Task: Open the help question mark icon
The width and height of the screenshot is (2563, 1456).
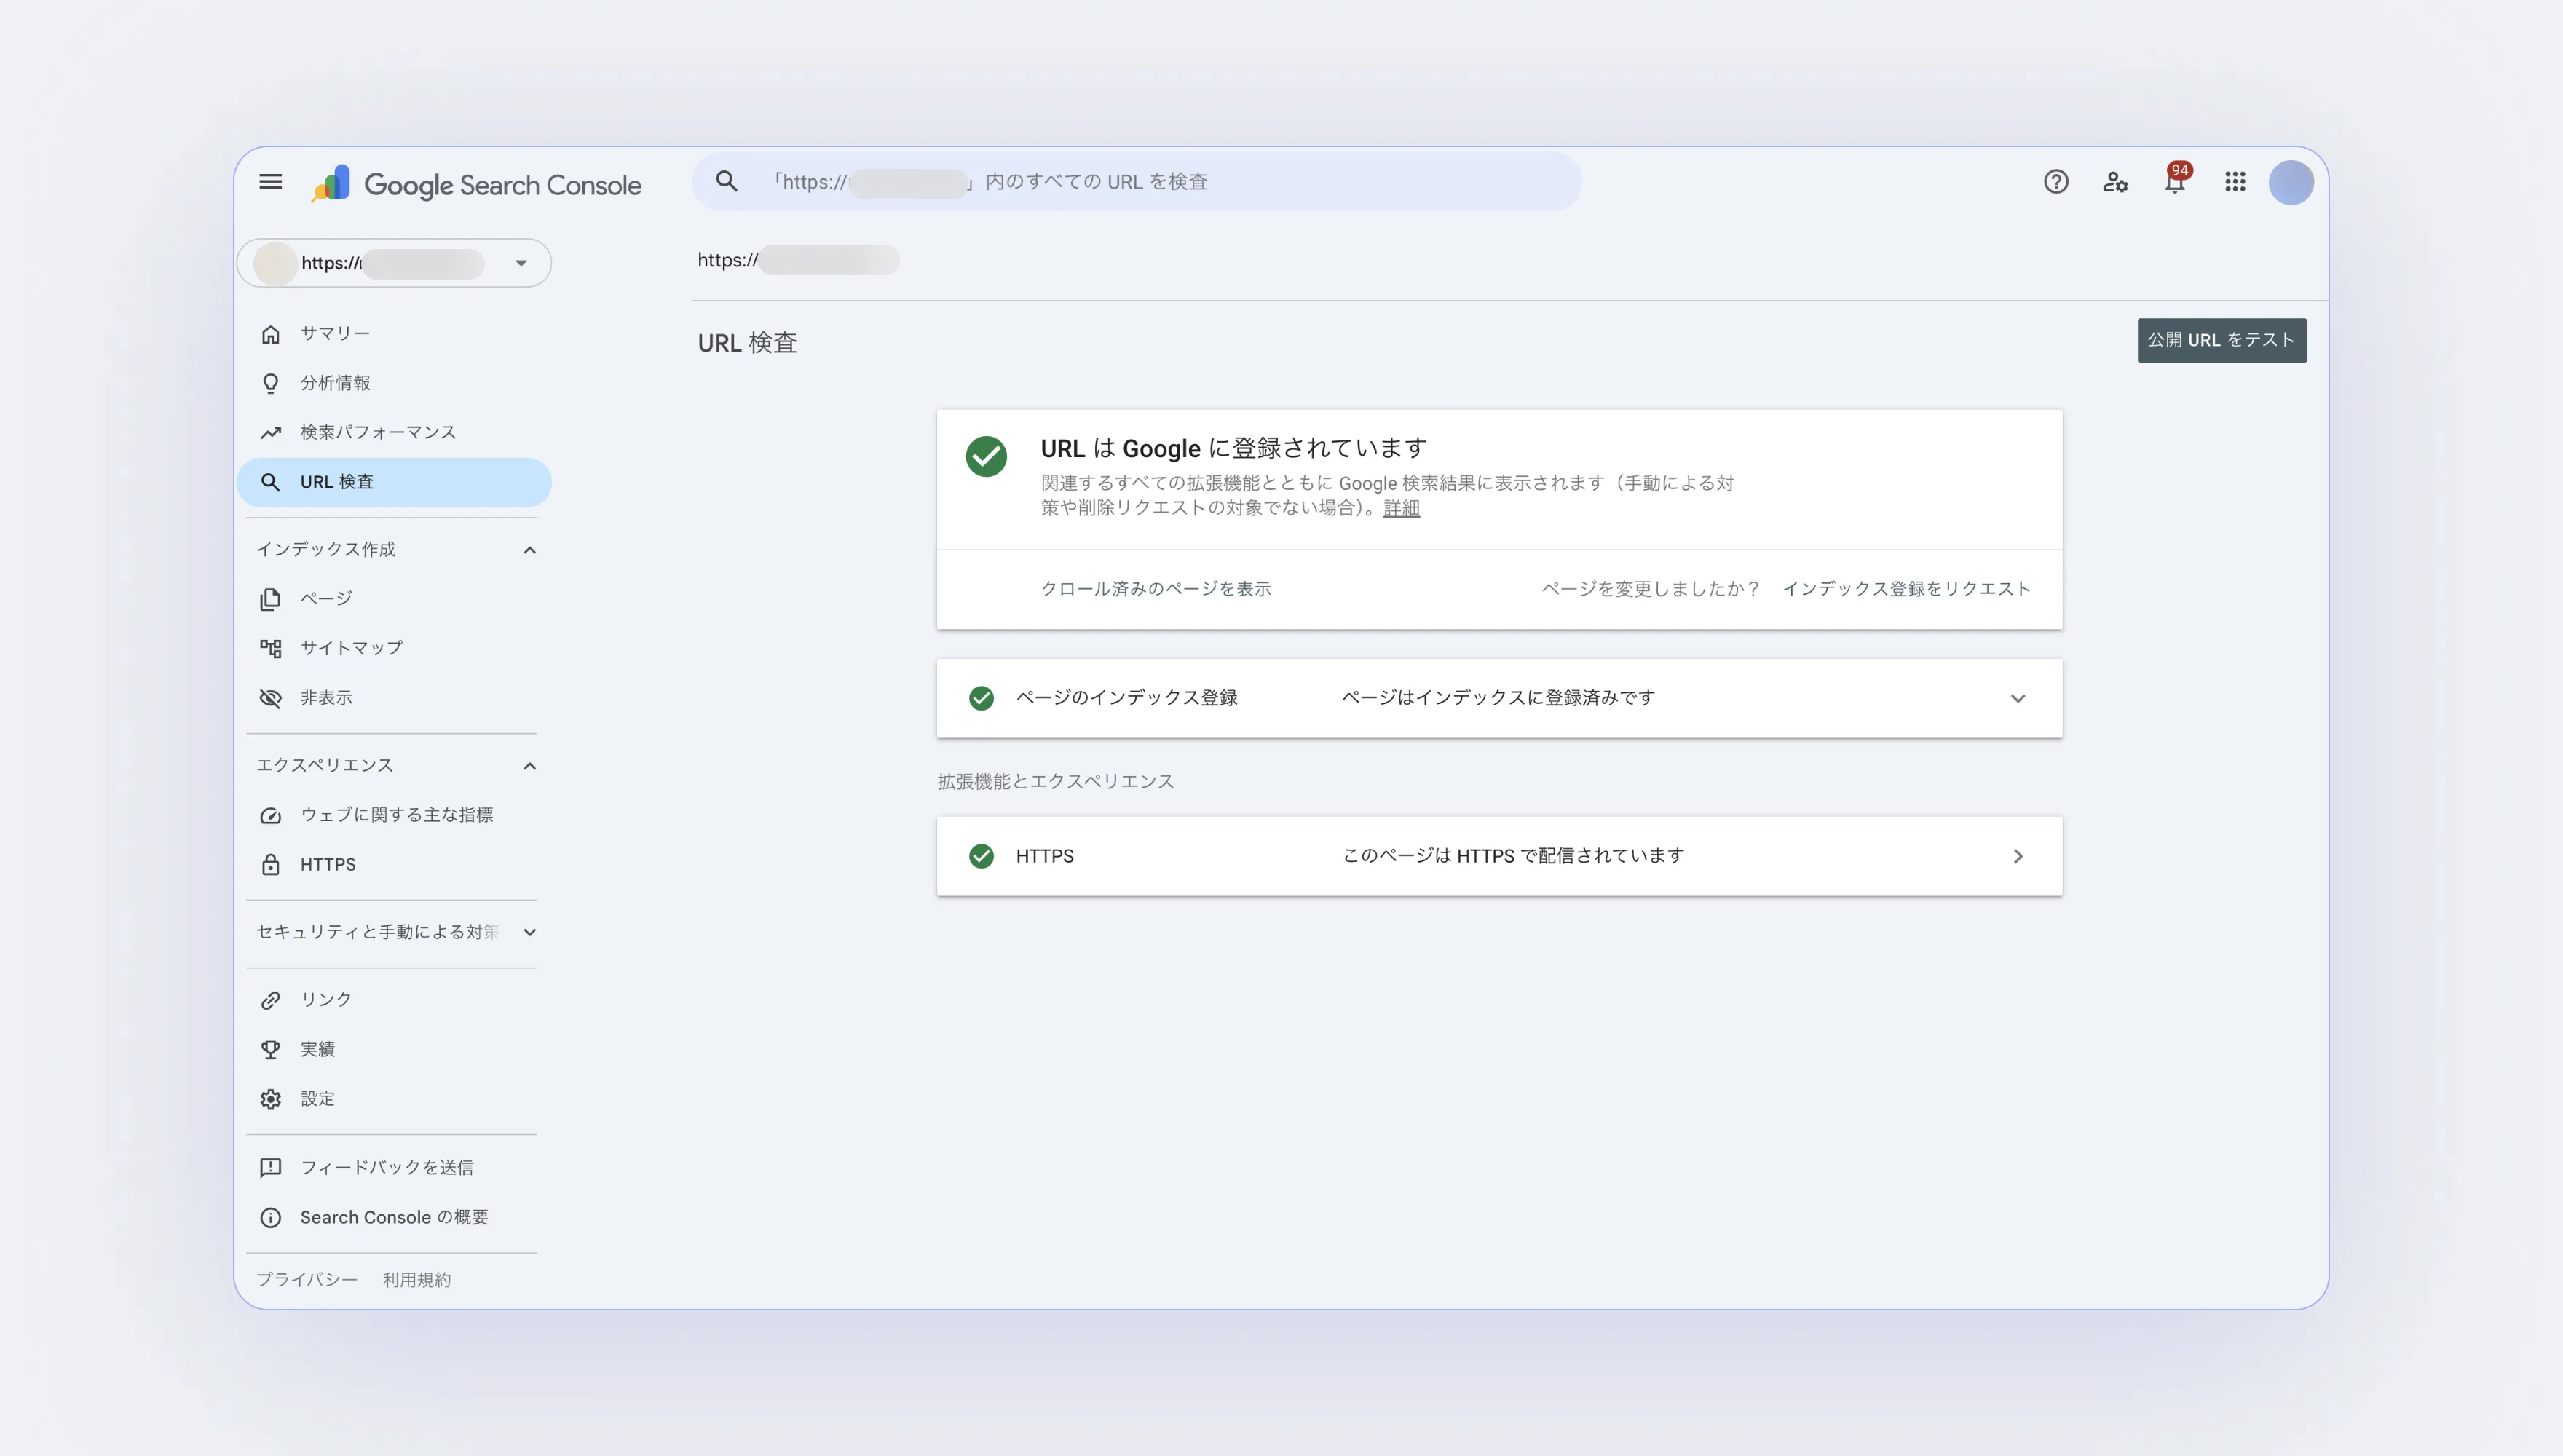Action: 2056,182
